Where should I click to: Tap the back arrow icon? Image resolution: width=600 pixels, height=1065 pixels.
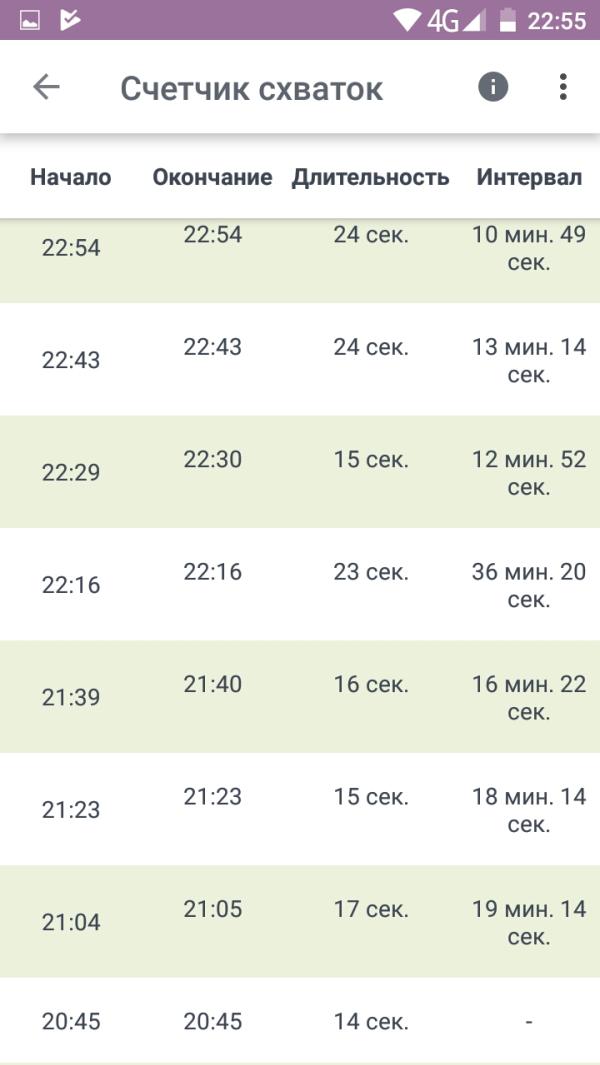tap(46, 88)
